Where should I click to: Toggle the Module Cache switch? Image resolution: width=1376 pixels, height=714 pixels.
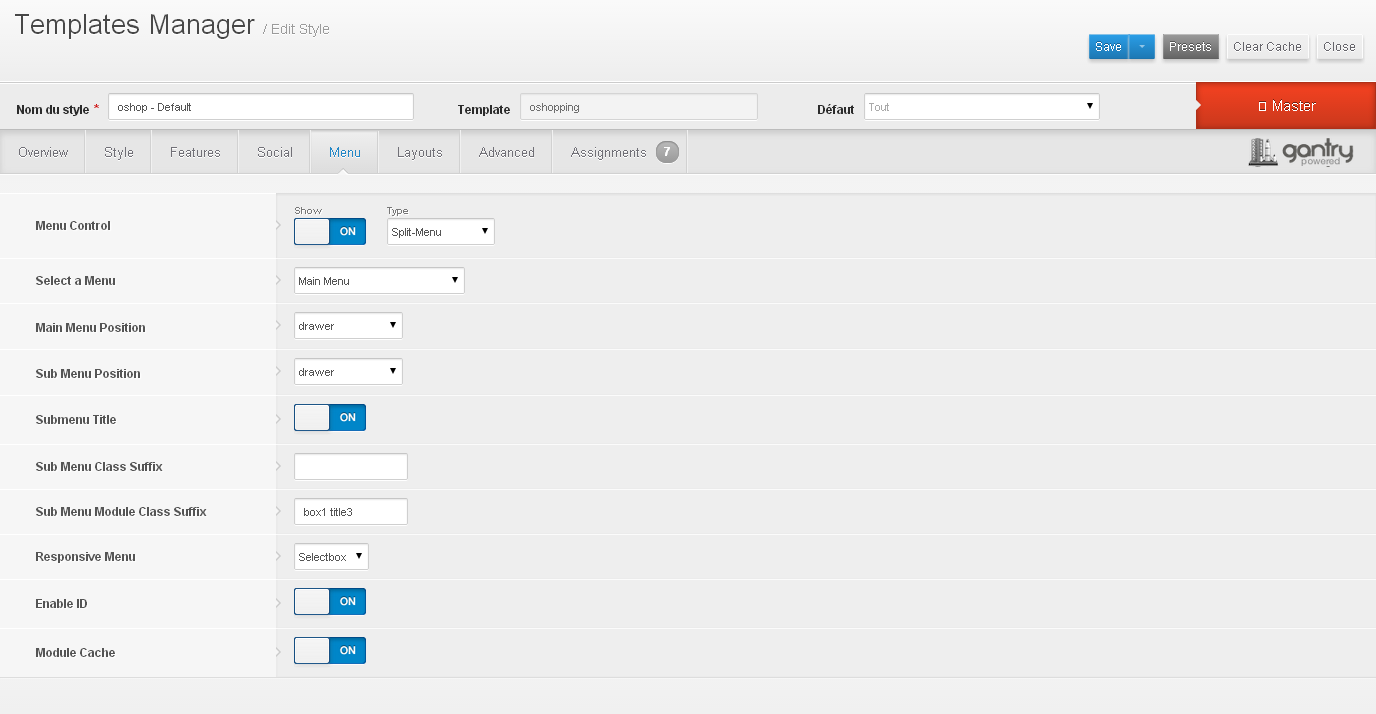330,651
